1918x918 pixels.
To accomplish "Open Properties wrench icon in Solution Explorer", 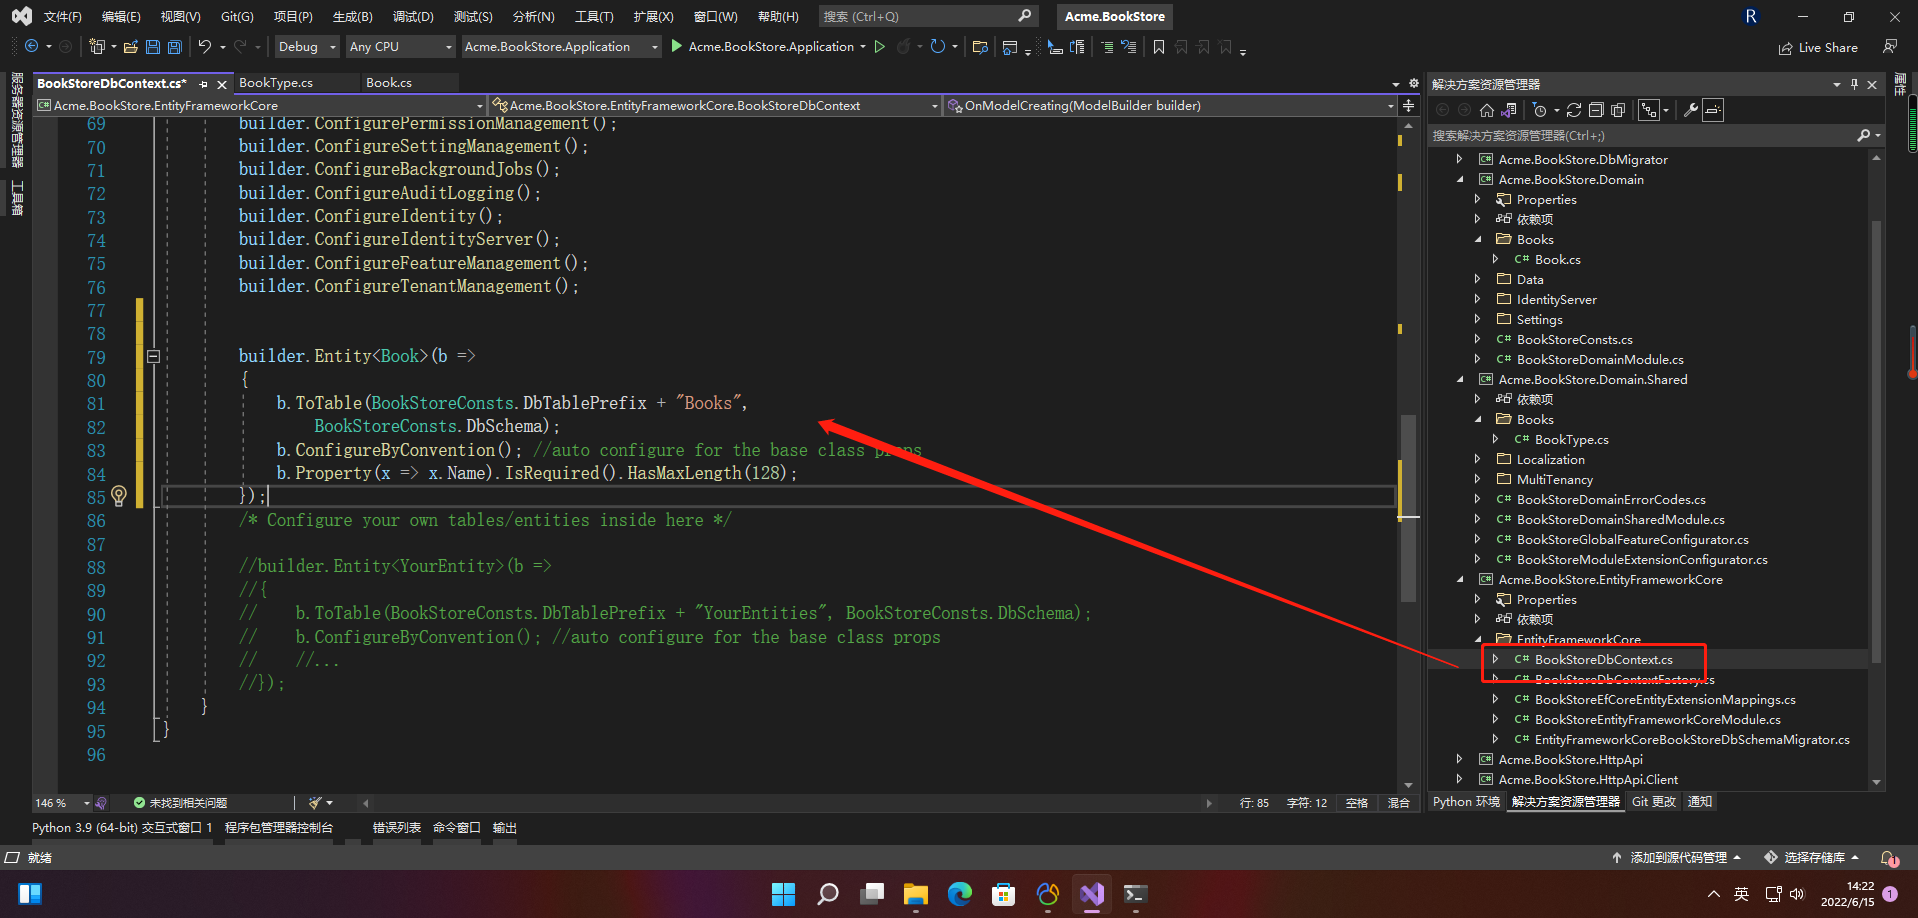I will point(1690,110).
